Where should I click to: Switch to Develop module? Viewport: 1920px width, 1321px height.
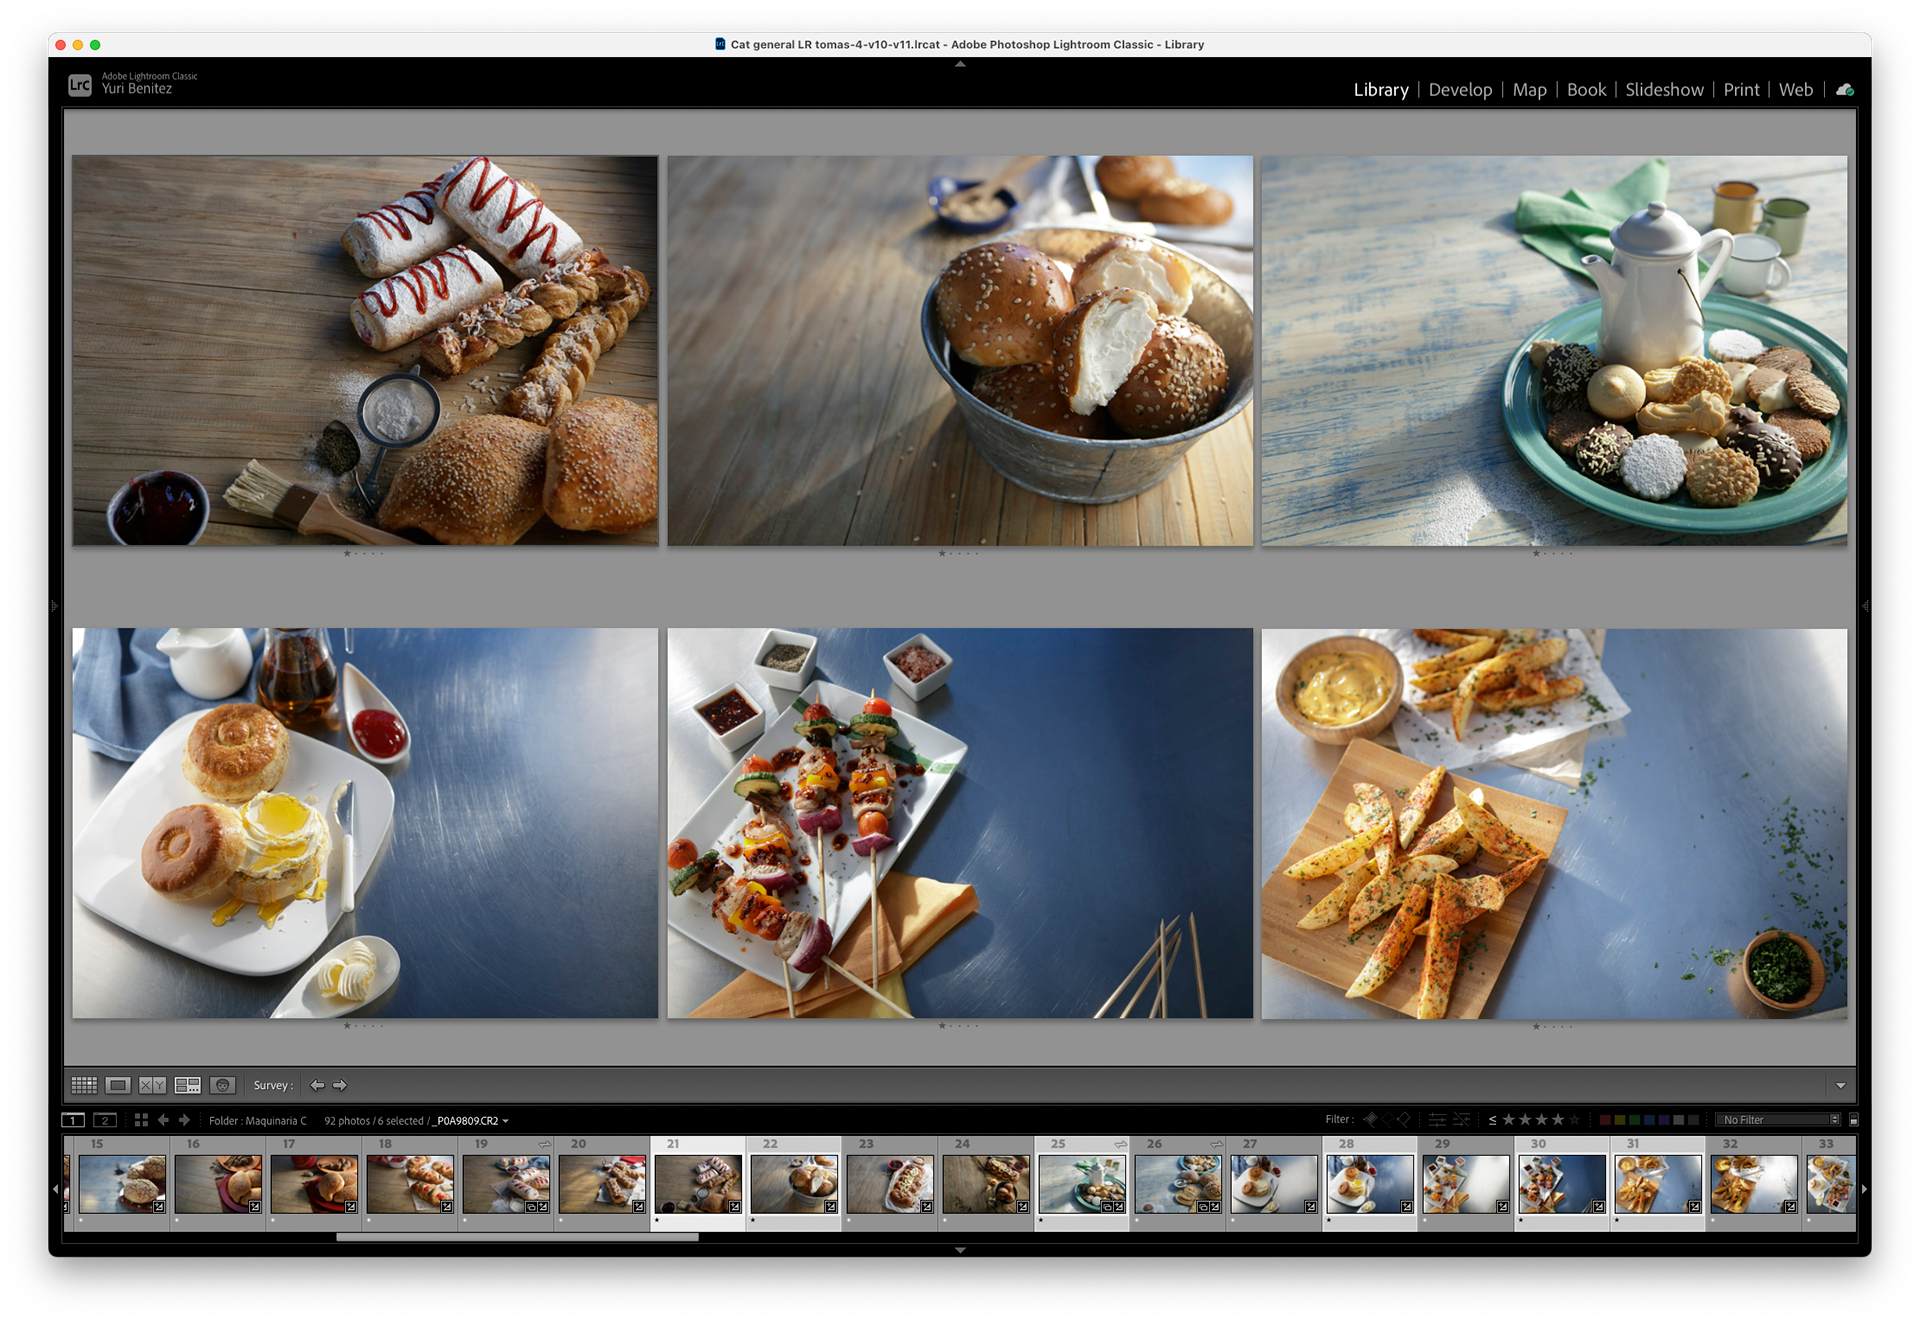[1460, 90]
